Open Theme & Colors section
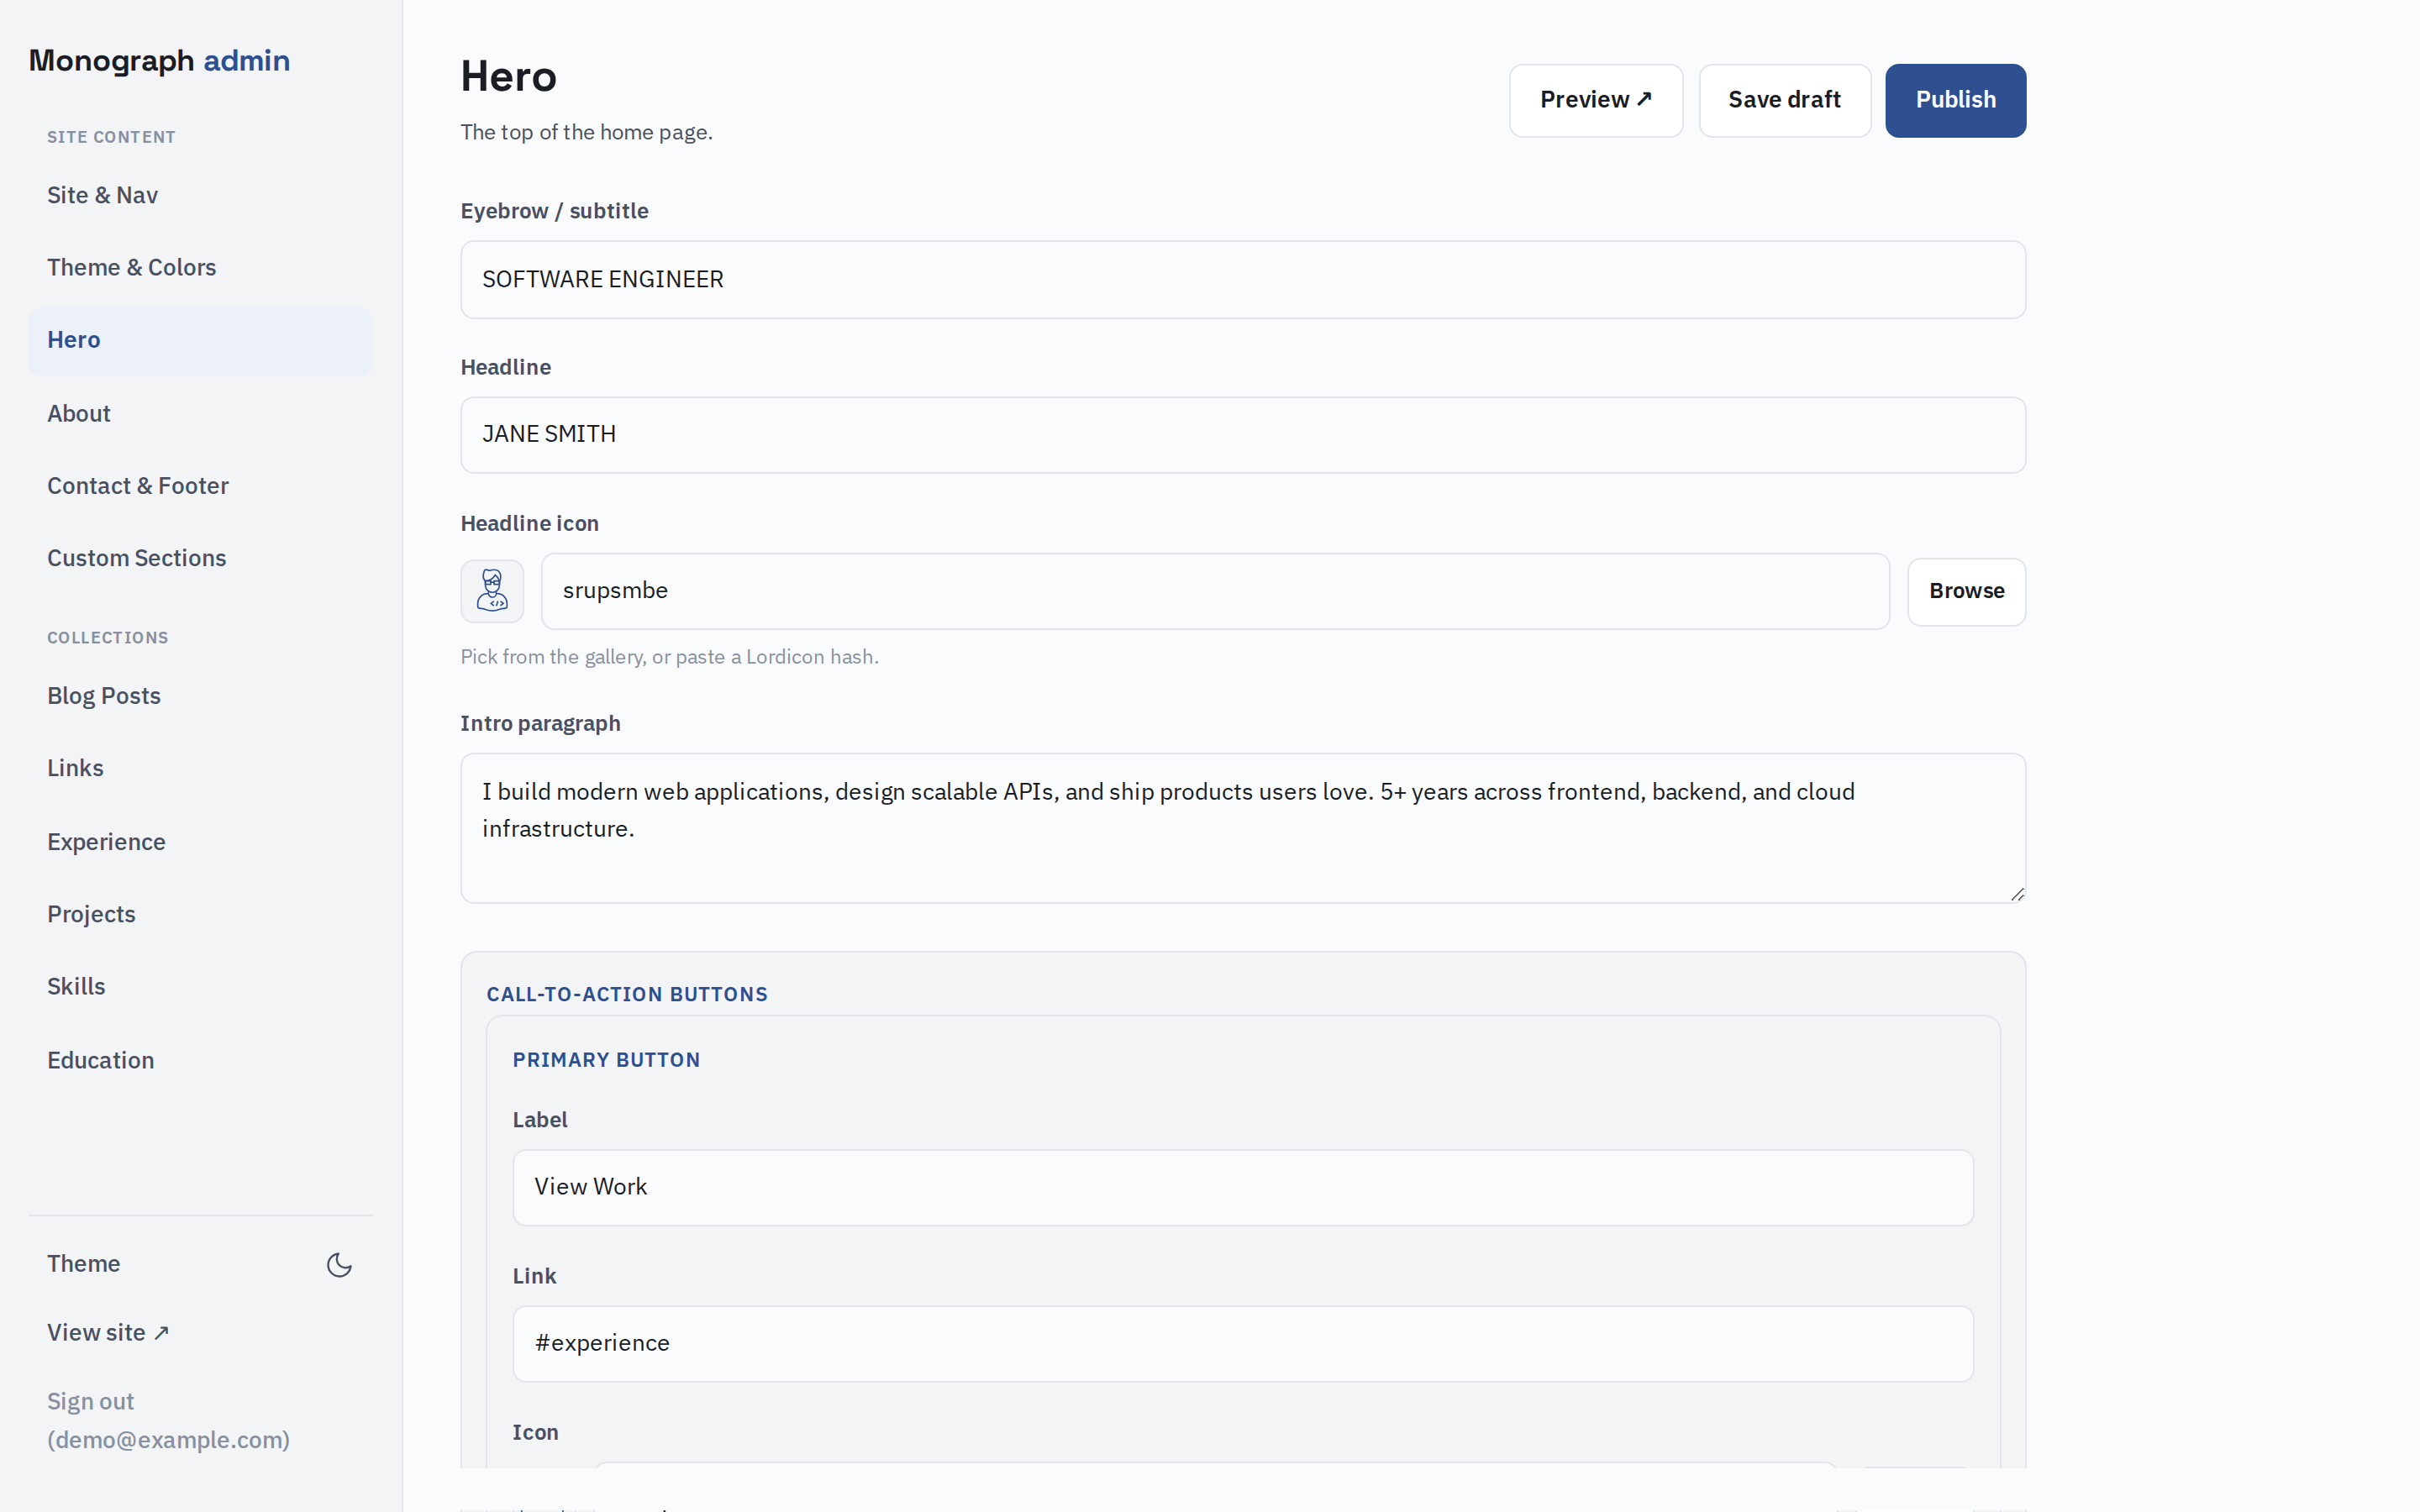Image resolution: width=2420 pixels, height=1512 pixels. tap(200, 267)
